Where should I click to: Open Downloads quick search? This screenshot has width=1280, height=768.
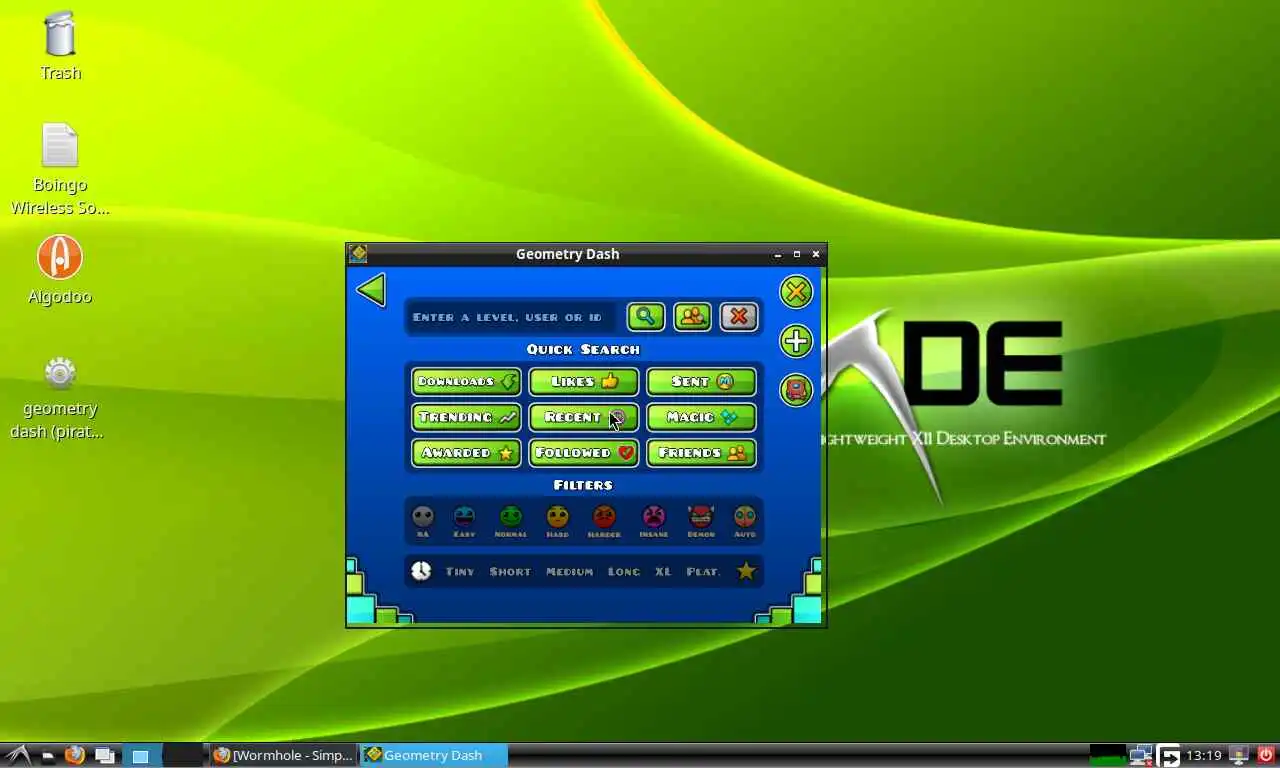466,381
